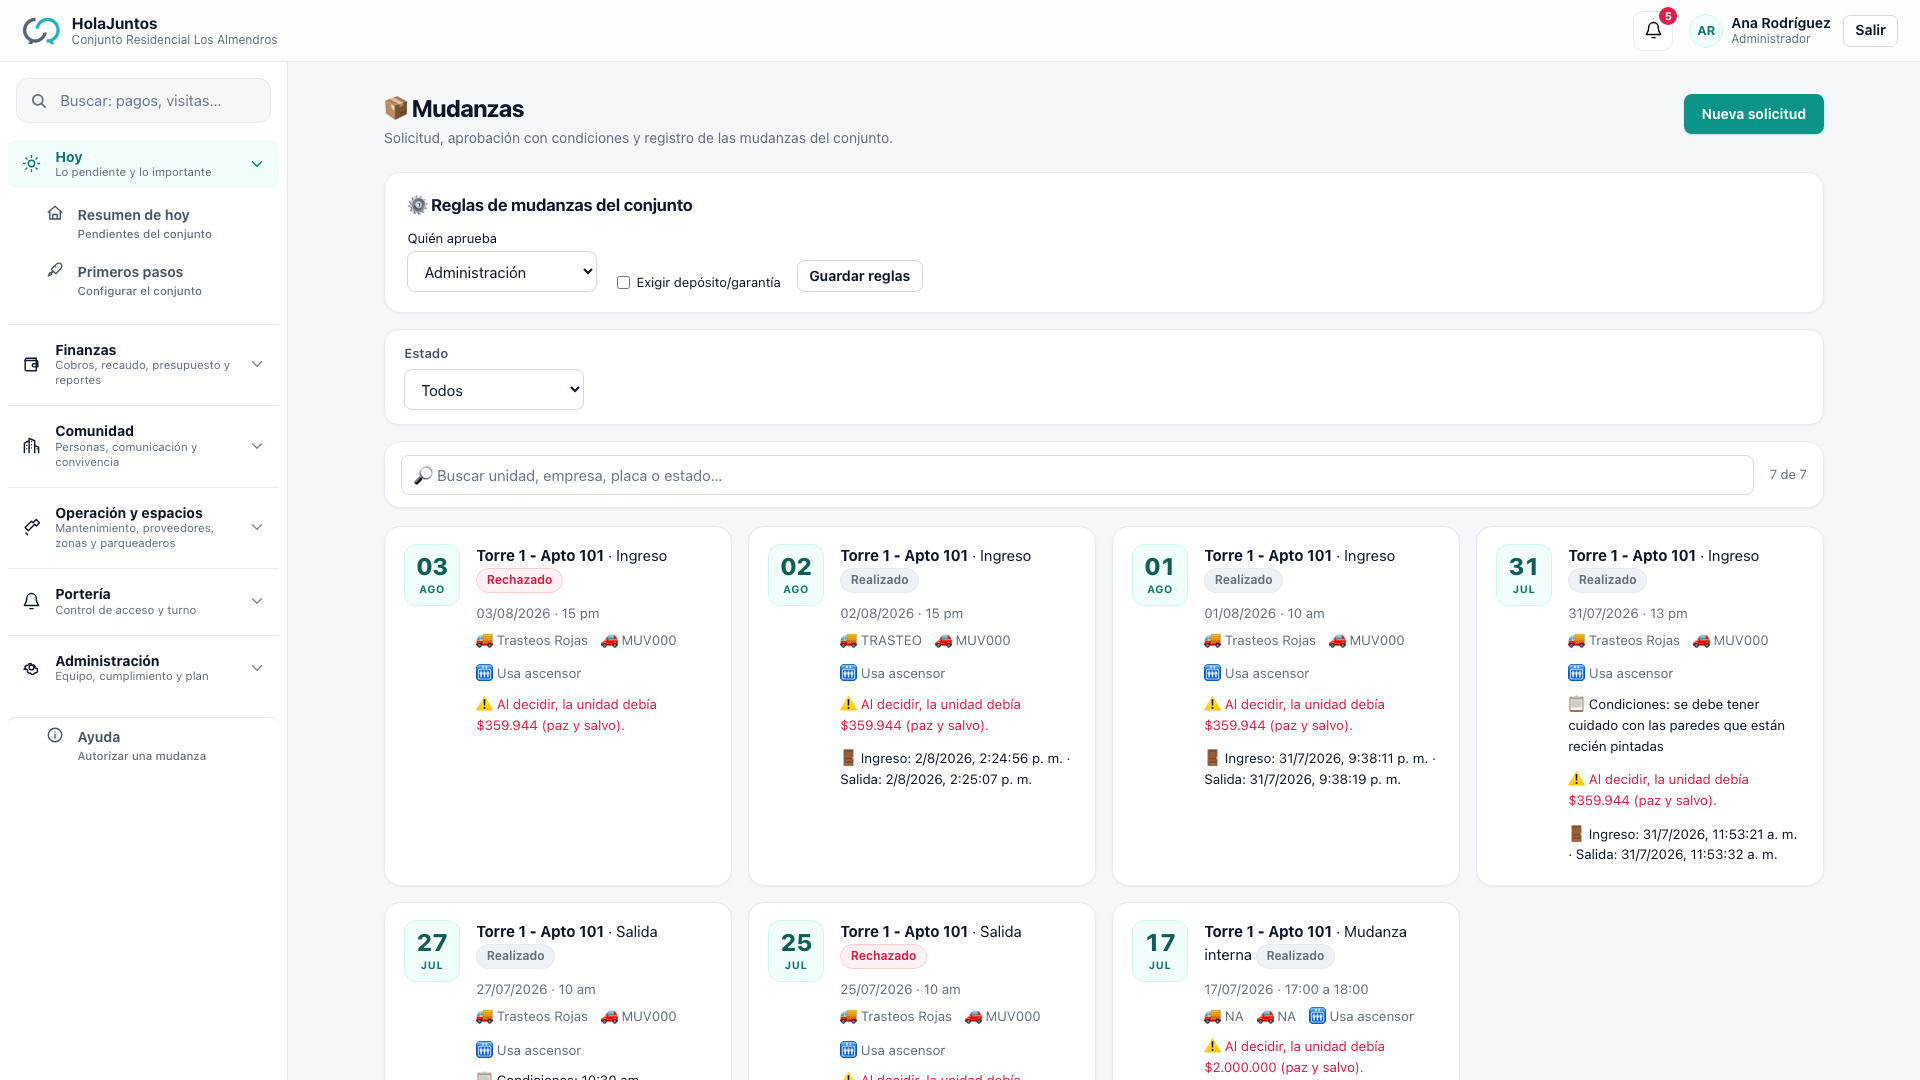Click the notepad icon beside Condiciones on 31 JUL card

pyautogui.click(x=1576, y=704)
